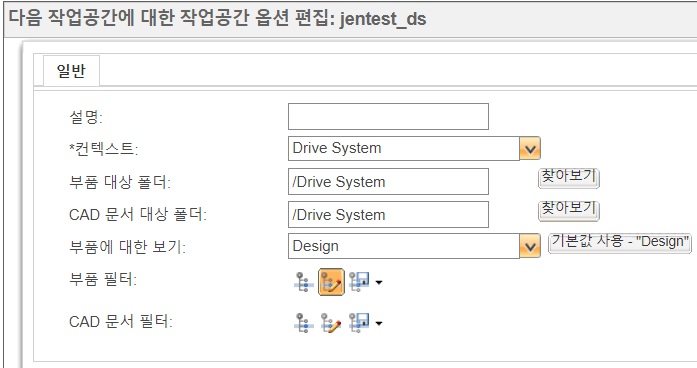Click the 부품에 대한 보기: label
The height and width of the screenshot is (368, 697).
[128, 247]
